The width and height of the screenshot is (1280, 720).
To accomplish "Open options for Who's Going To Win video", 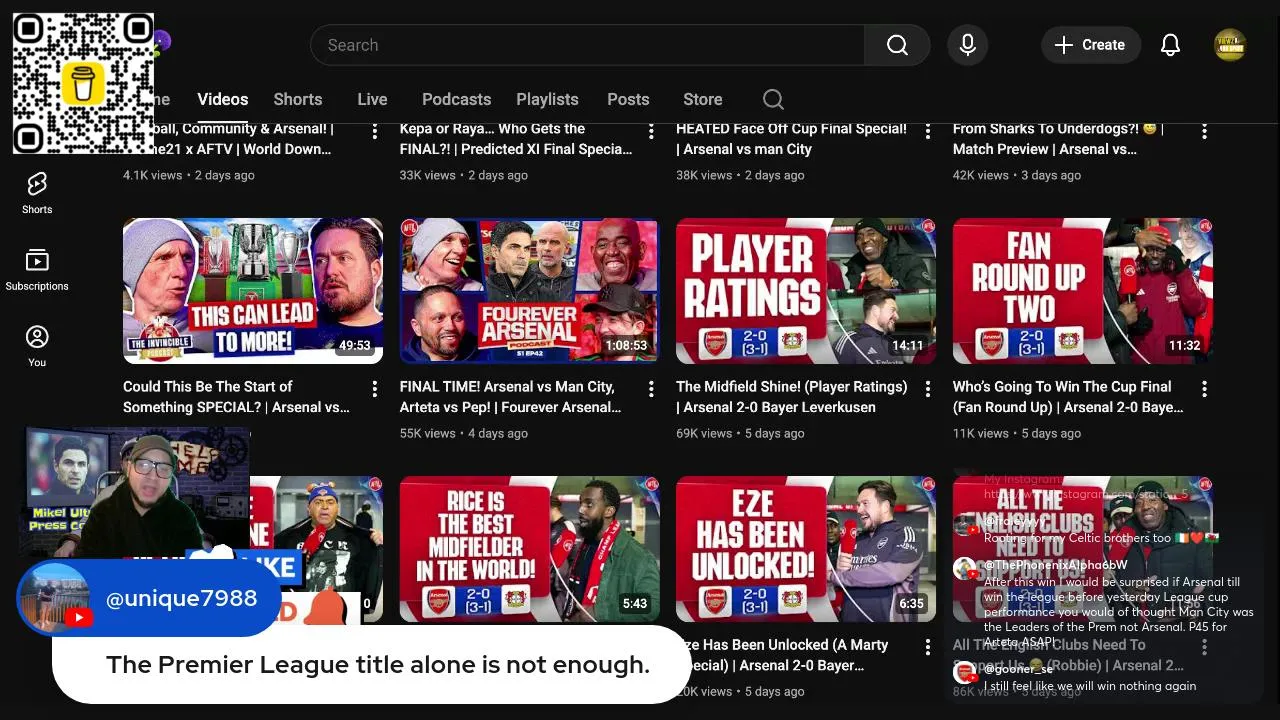I will pos(1204,389).
